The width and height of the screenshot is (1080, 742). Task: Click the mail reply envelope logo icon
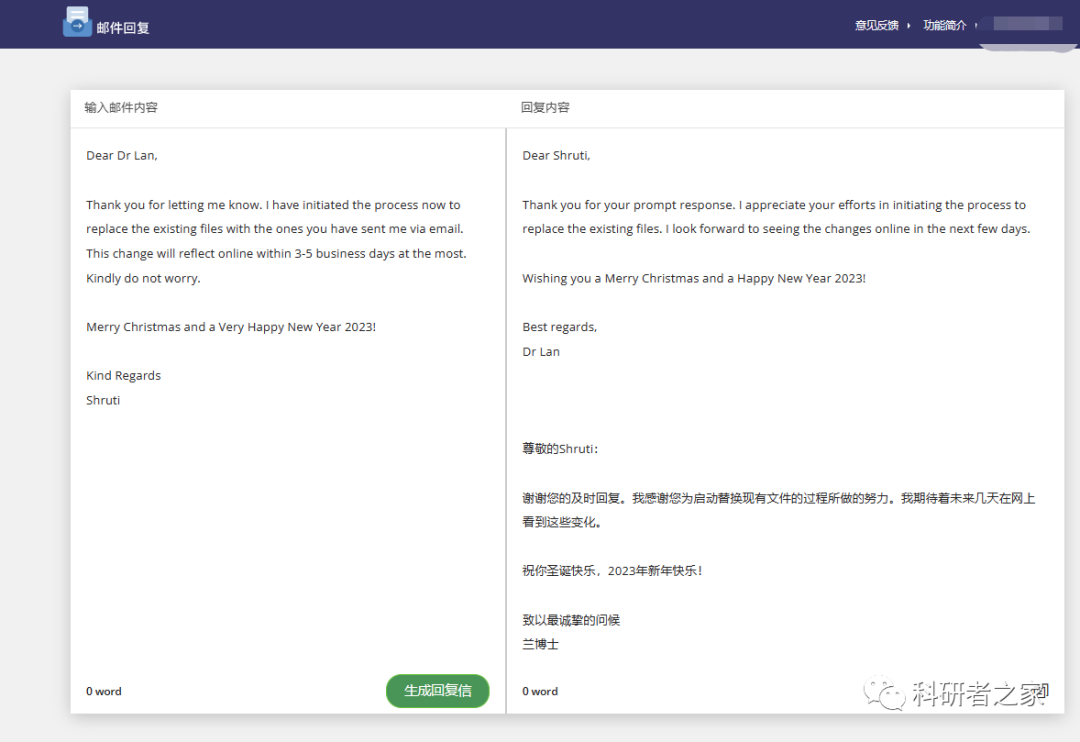(77, 22)
